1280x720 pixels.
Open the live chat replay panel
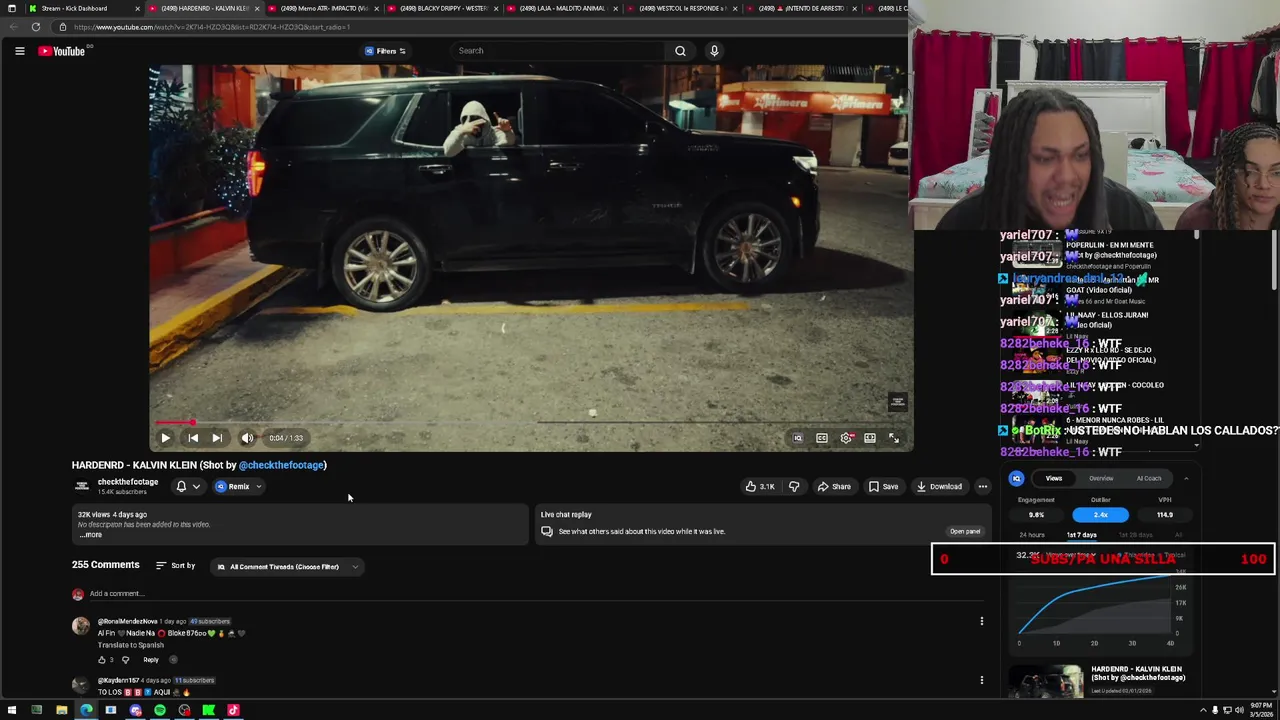[x=965, y=531]
